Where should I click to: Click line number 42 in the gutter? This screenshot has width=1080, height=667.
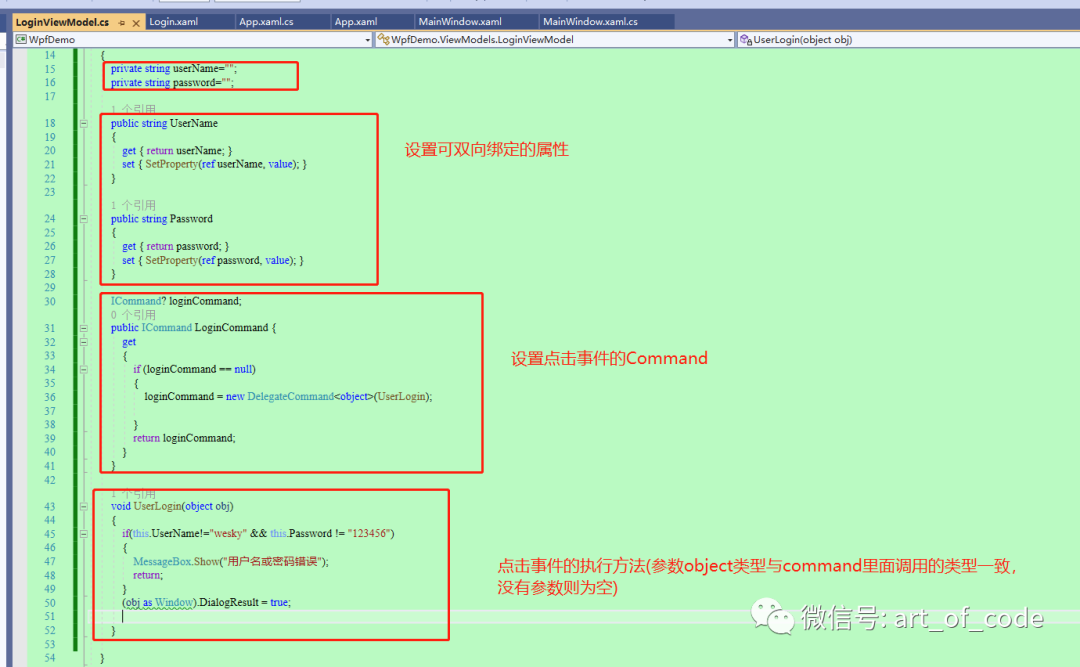(50, 480)
